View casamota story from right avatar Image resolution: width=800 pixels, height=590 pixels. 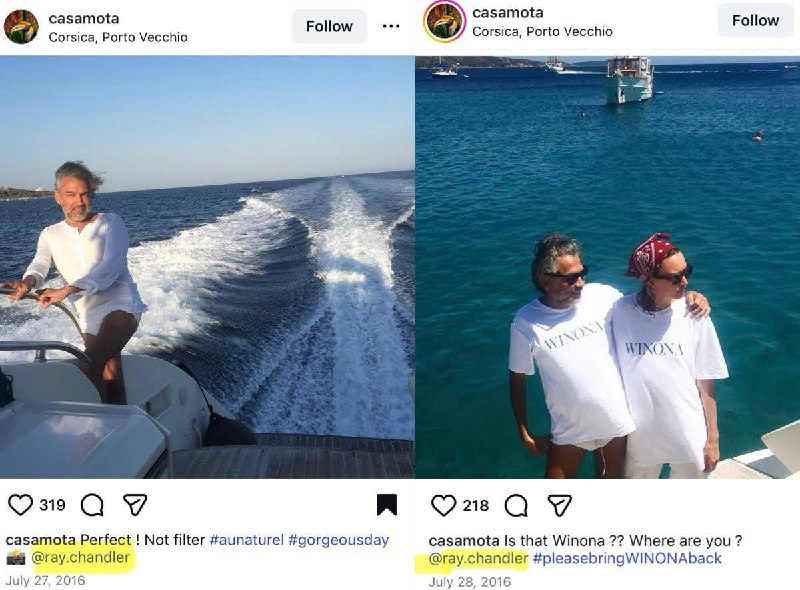pos(444,21)
